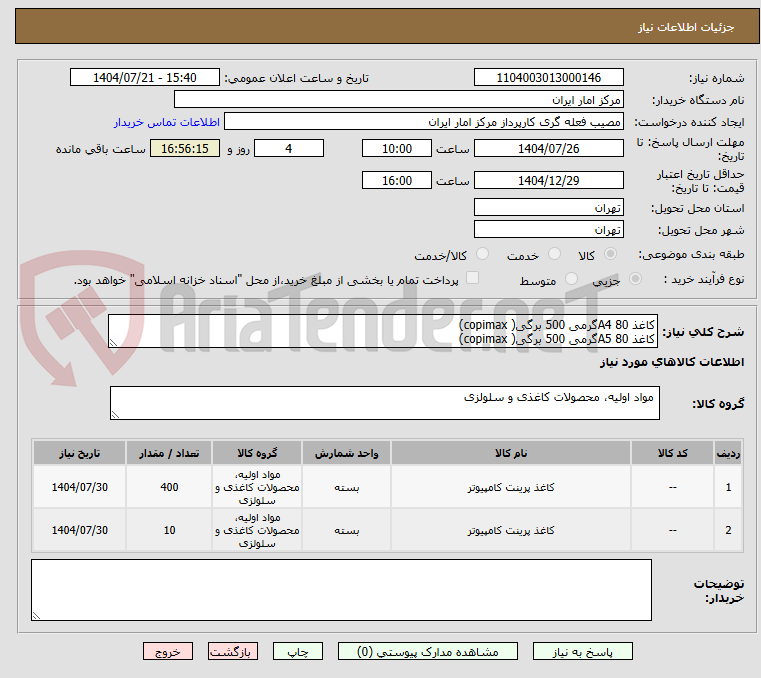The height and width of the screenshot is (678, 761).
Task: Click the پاسخ به نیاز button
Action: (582, 651)
